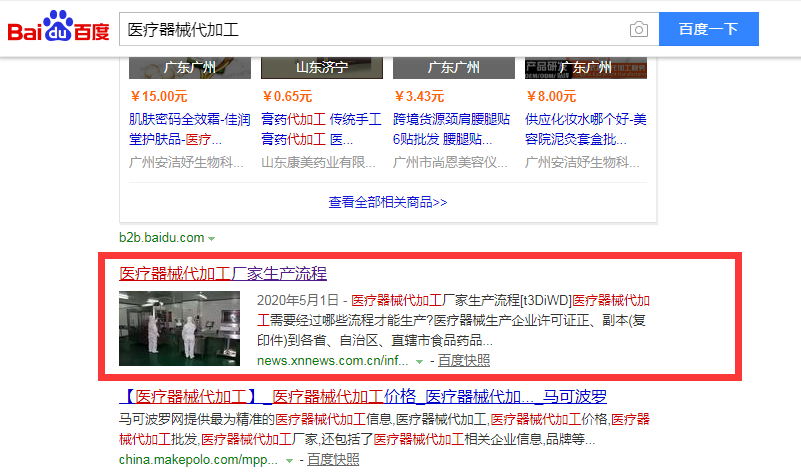This screenshot has width=801, height=473.
Task: Expand dropdown arrow next to china.makepolo.com
Action: point(288,461)
